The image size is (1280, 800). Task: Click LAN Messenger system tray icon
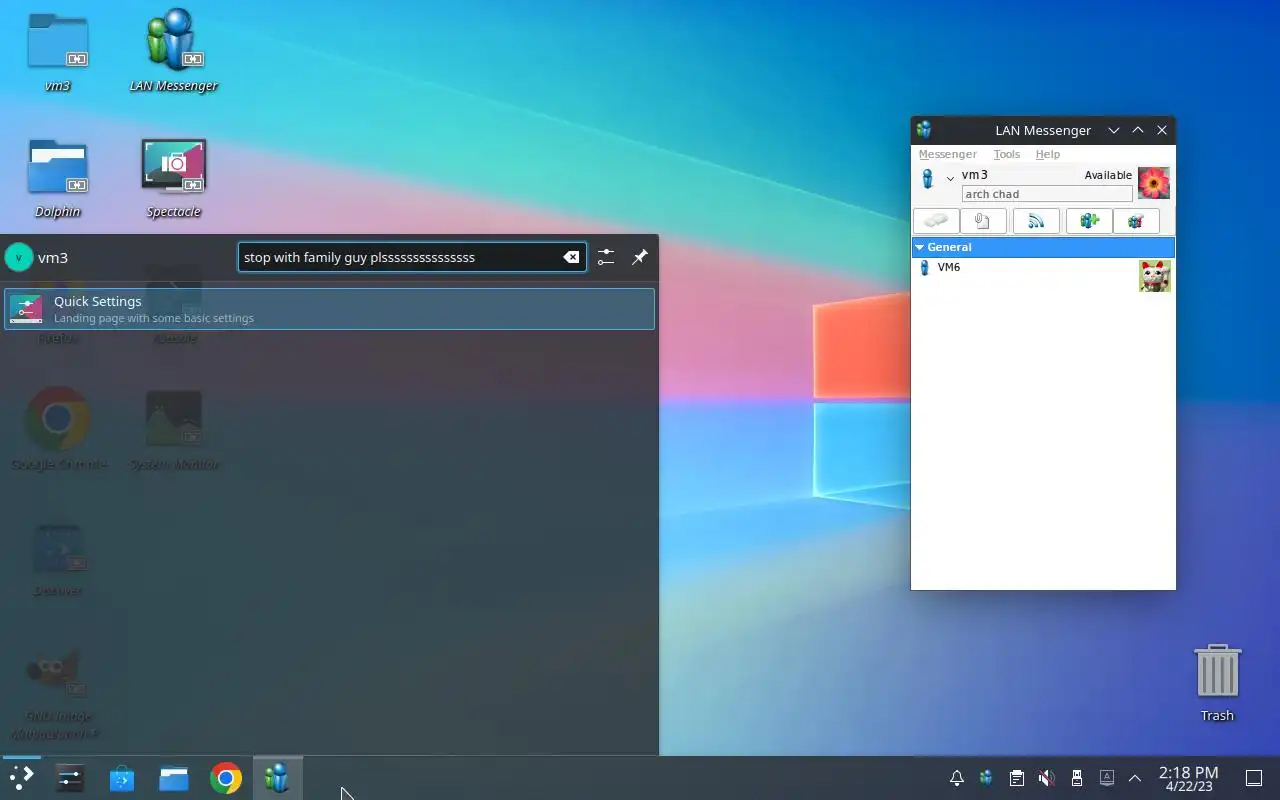[986, 778]
